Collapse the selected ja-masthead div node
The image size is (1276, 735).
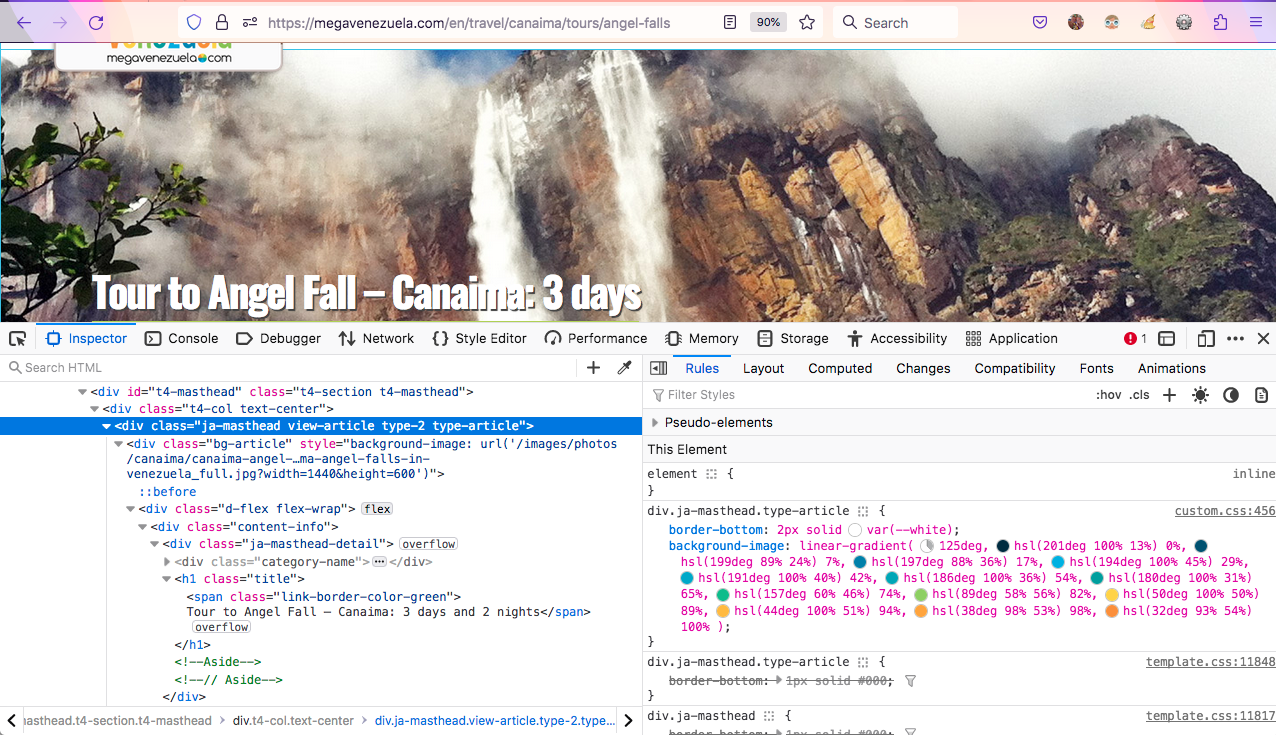point(107,426)
